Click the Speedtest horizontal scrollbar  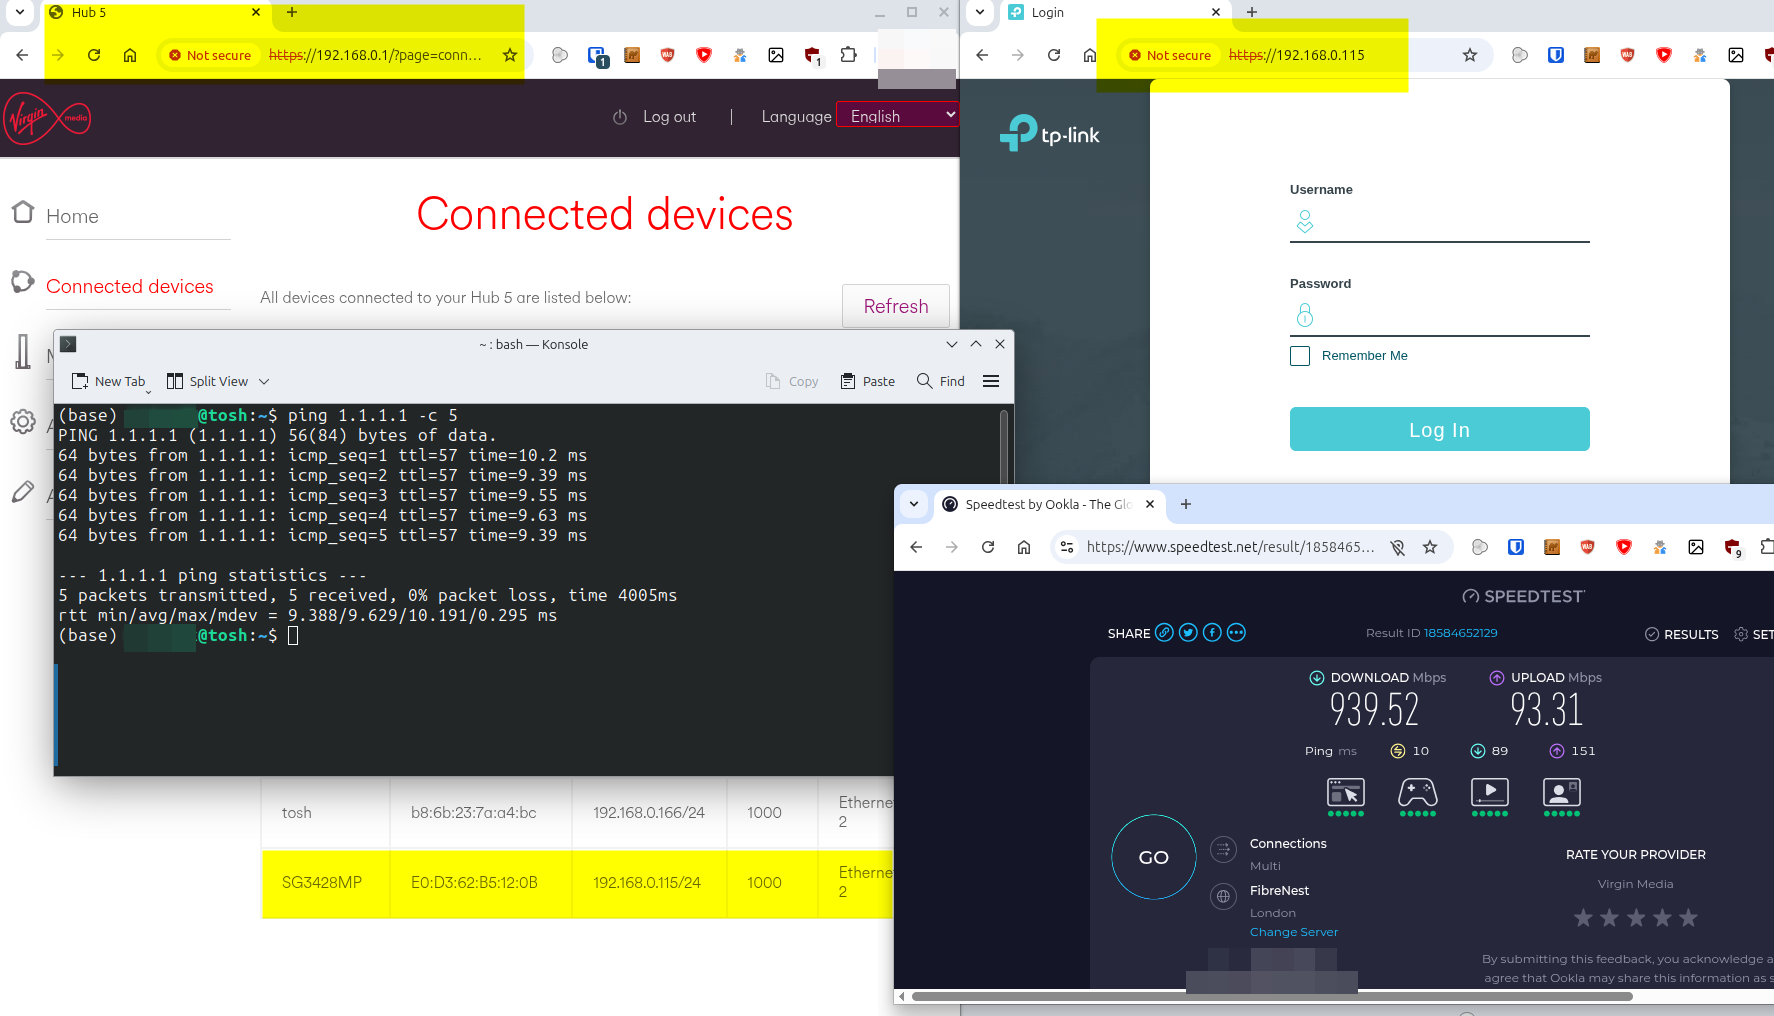[1272, 996]
